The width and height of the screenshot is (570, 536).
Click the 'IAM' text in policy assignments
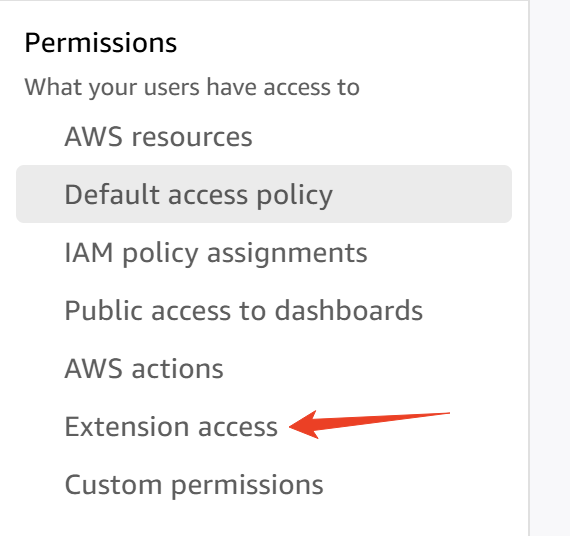(x=89, y=252)
